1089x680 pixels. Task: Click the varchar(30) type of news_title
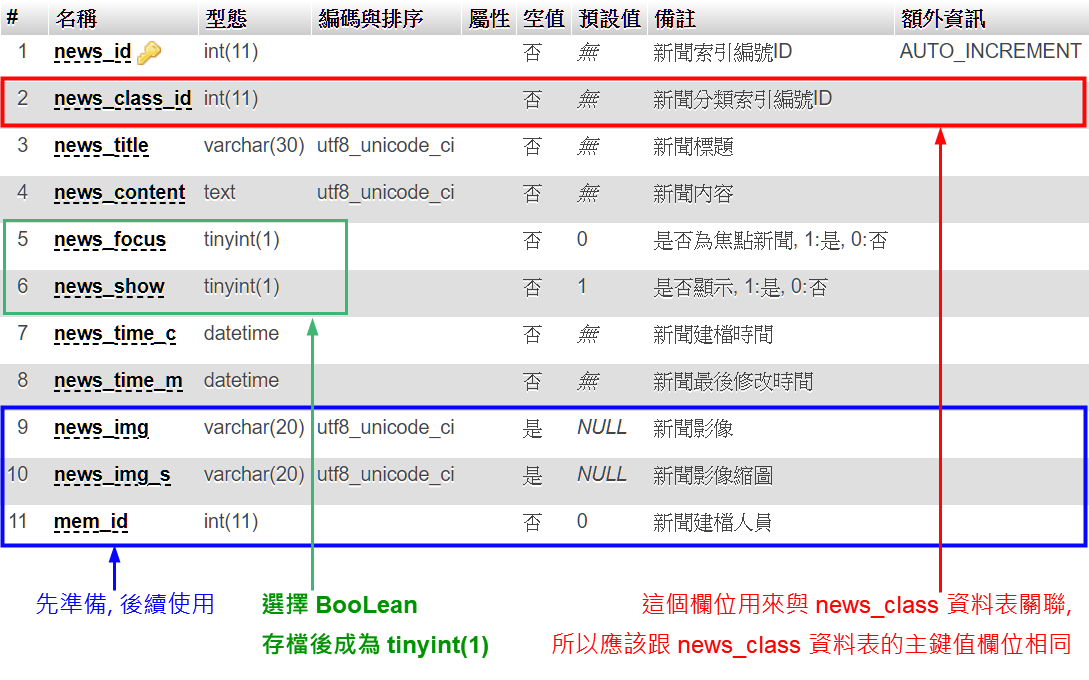tap(254, 146)
